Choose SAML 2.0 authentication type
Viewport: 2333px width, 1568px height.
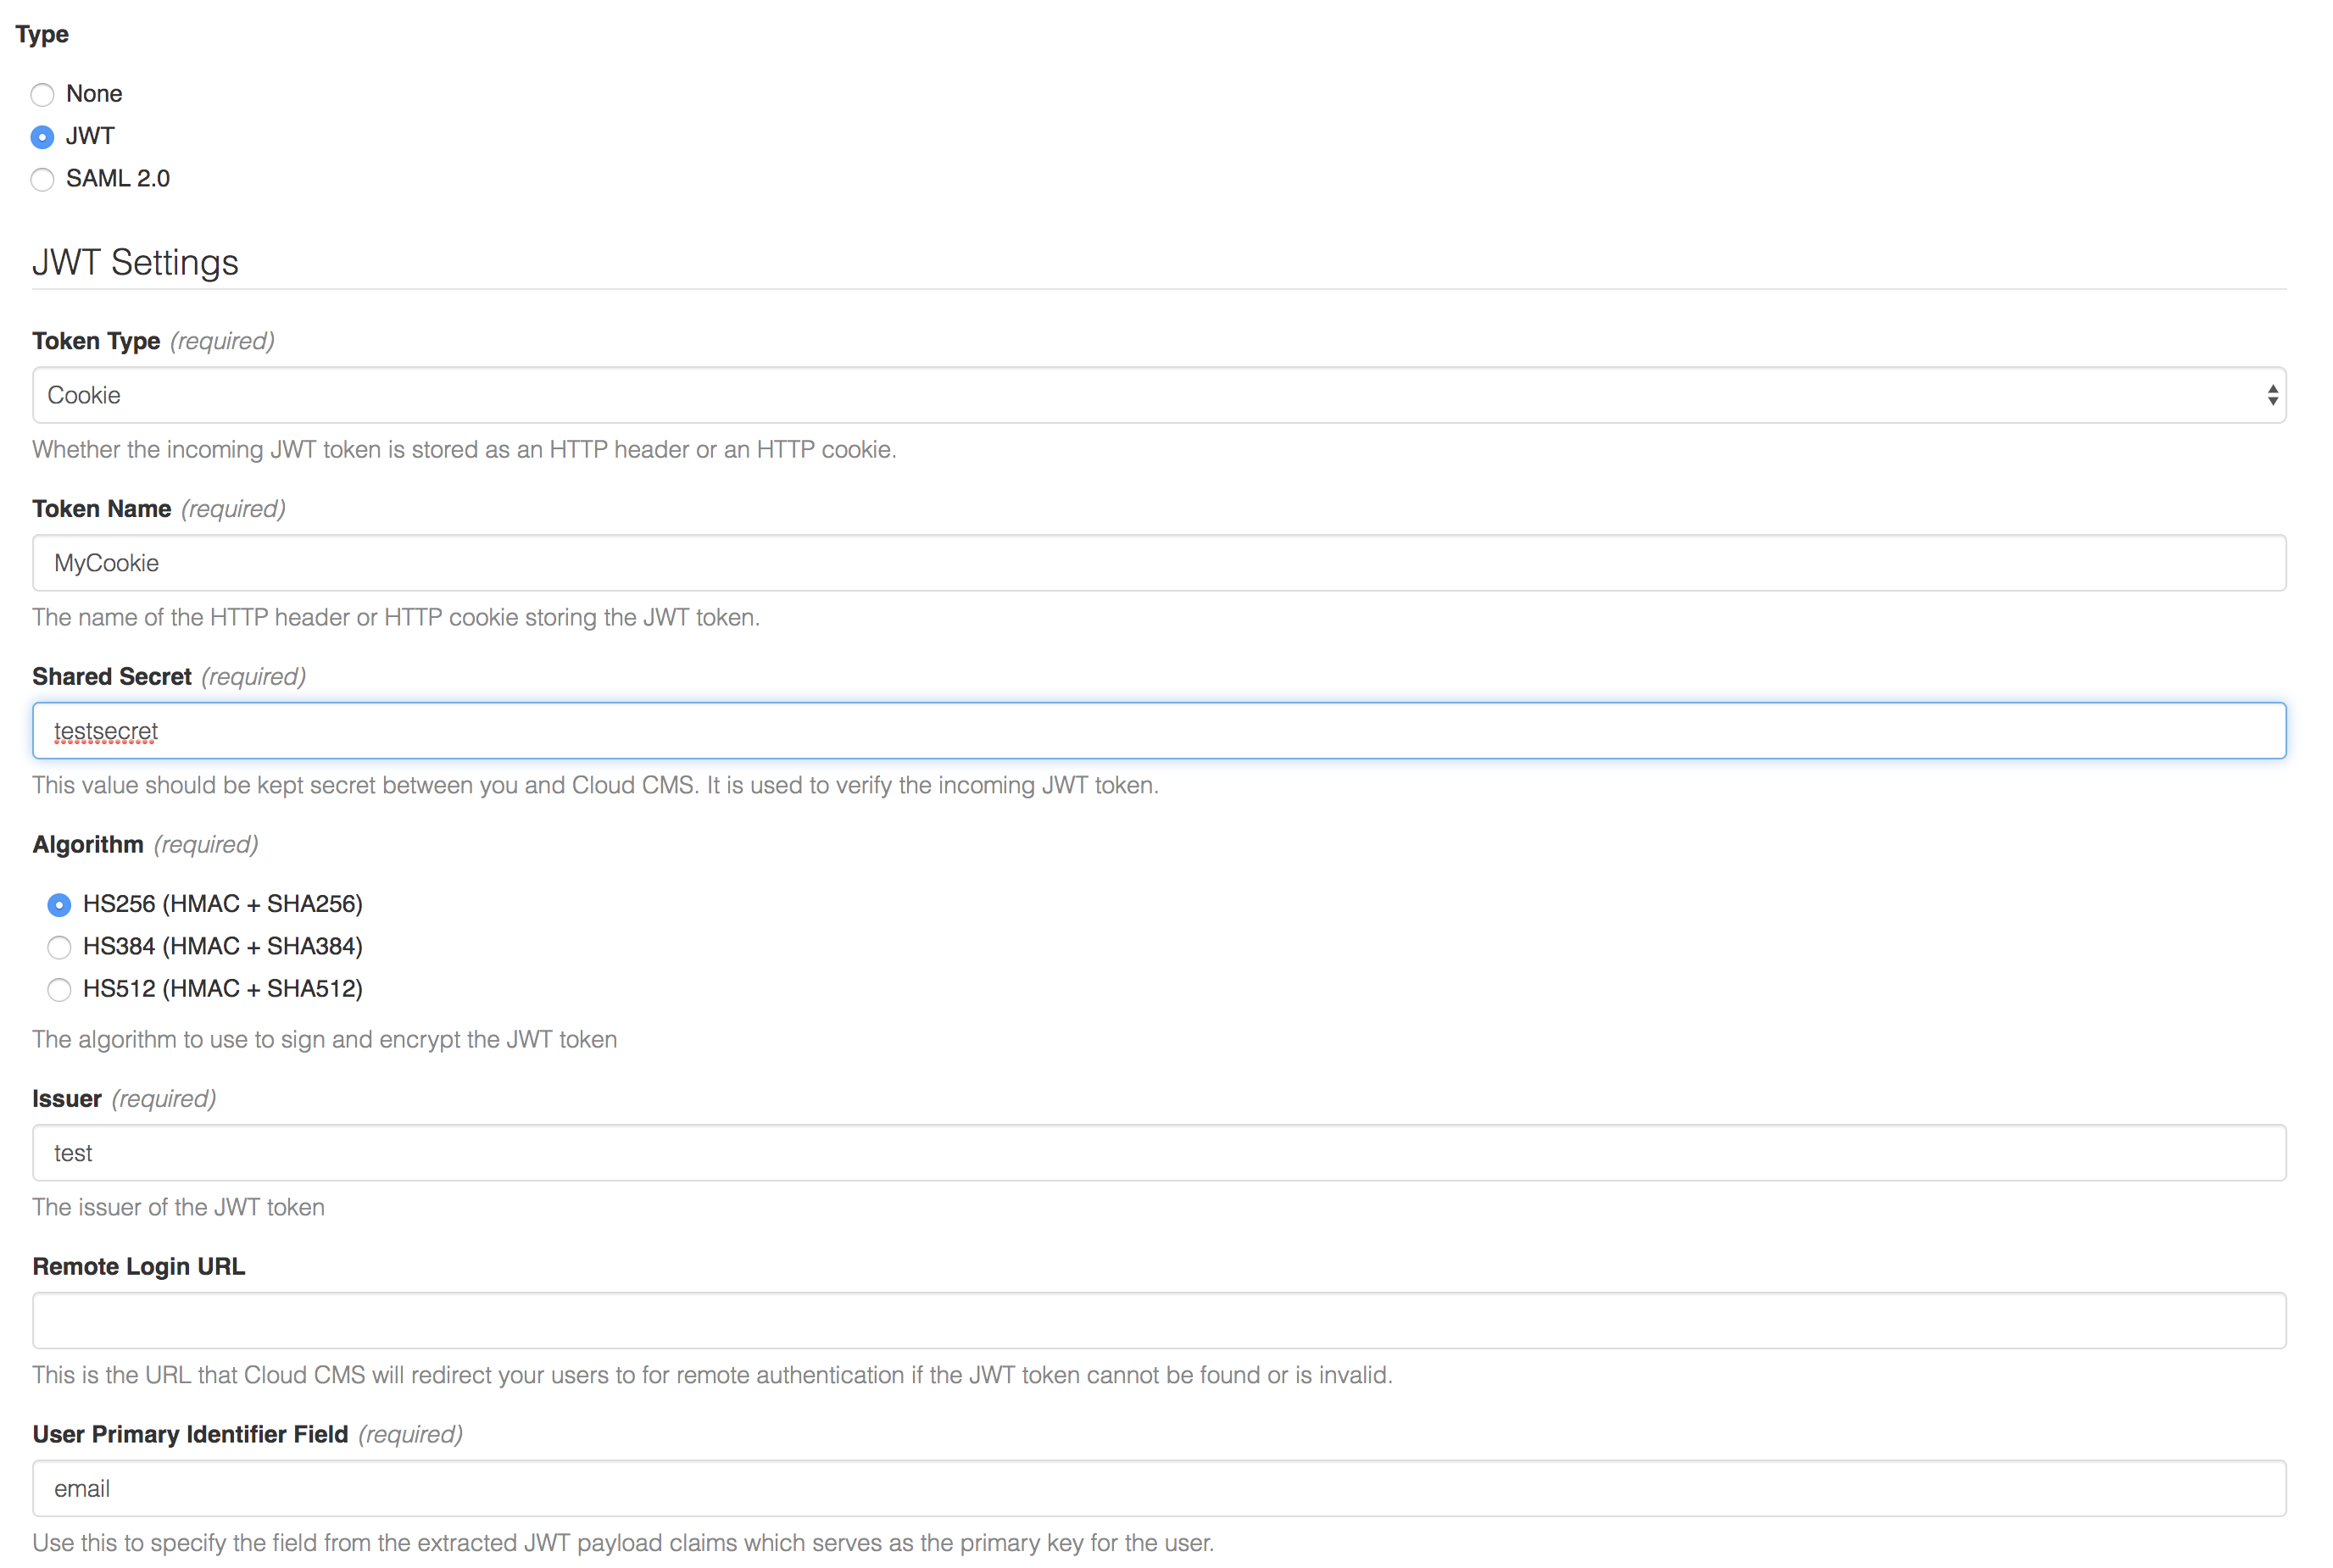pyautogui.click(x=42, y=180)
